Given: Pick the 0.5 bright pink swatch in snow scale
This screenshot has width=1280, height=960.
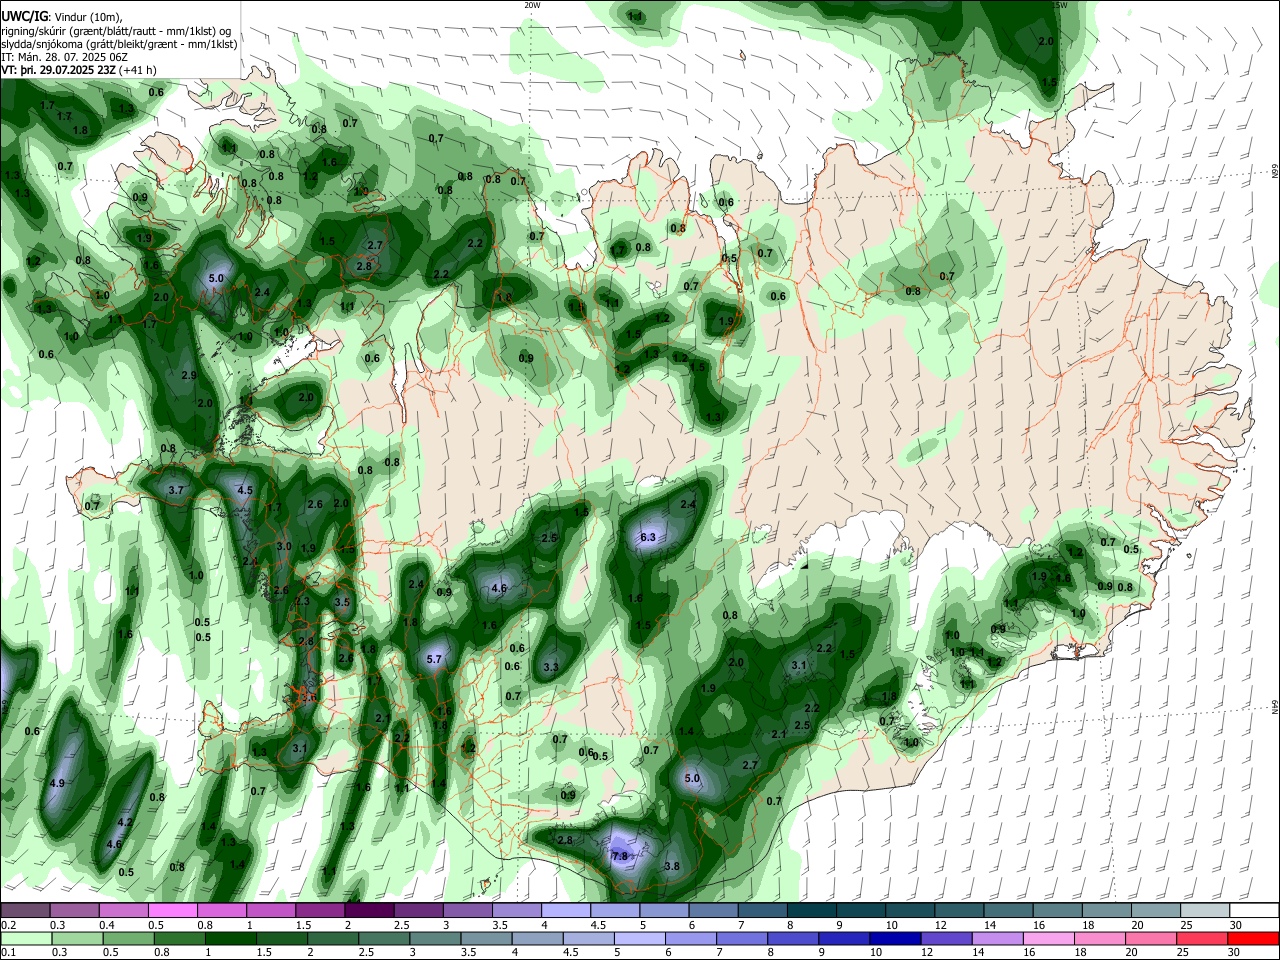Looking at the screenshot, I should pos(172,910).
